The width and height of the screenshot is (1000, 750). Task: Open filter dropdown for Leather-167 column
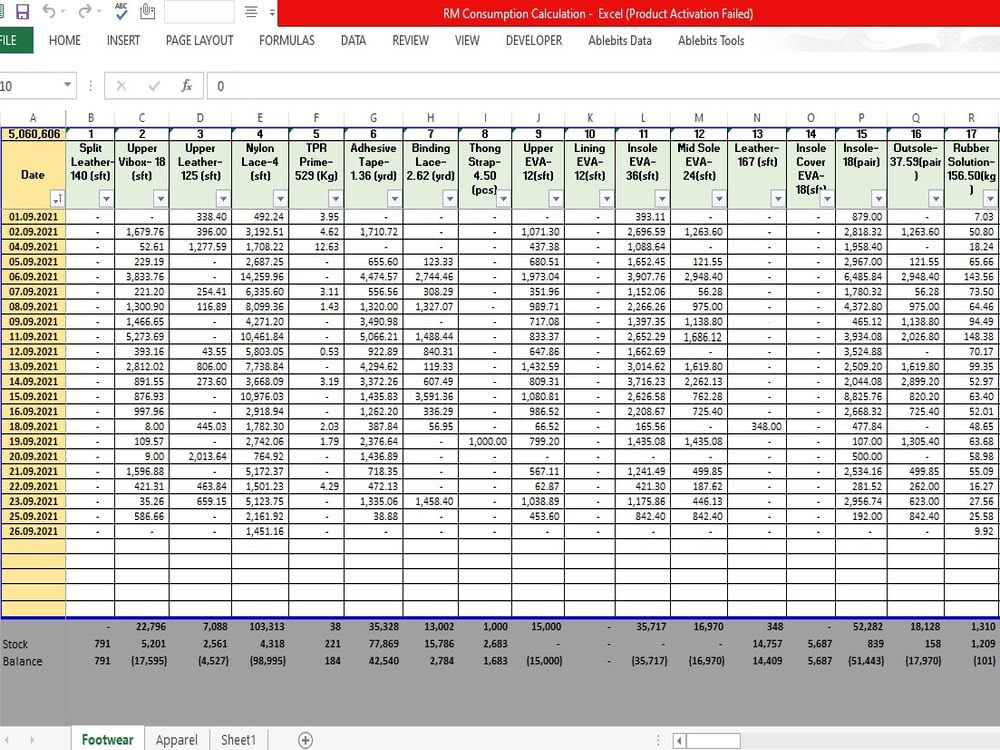coord(778,199)
